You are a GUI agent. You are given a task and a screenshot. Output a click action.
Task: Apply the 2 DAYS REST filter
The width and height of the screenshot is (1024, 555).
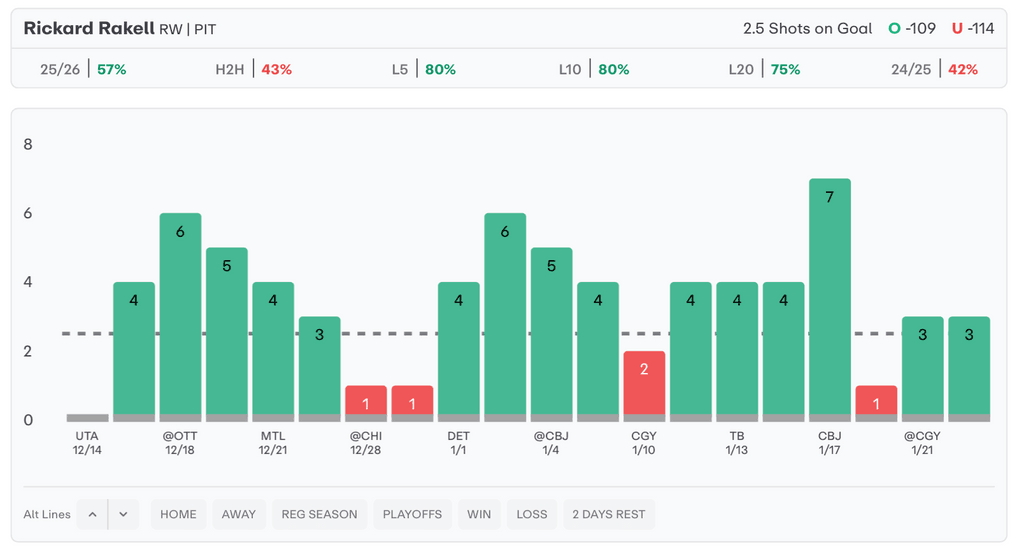click(x=608, y=514)
